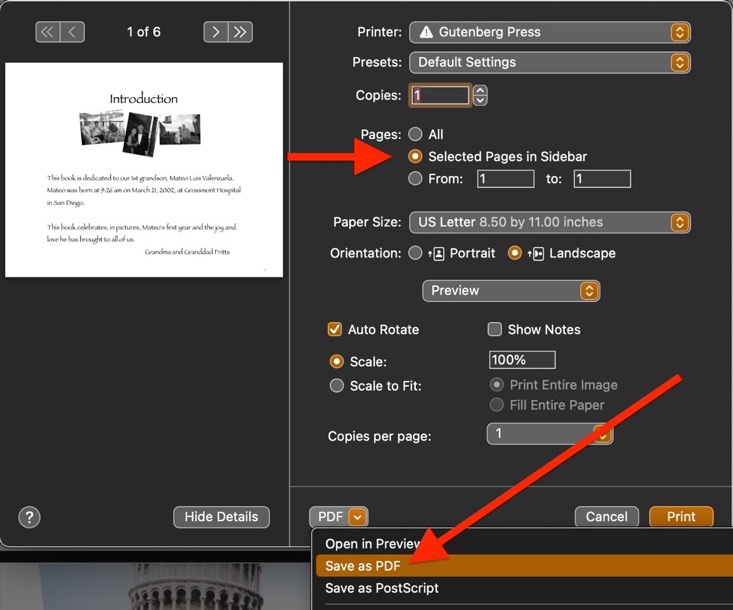This screenshot has width=733, height=610.
Task: Expand the PDF dropdown arrow
Action: coord(358,517)
